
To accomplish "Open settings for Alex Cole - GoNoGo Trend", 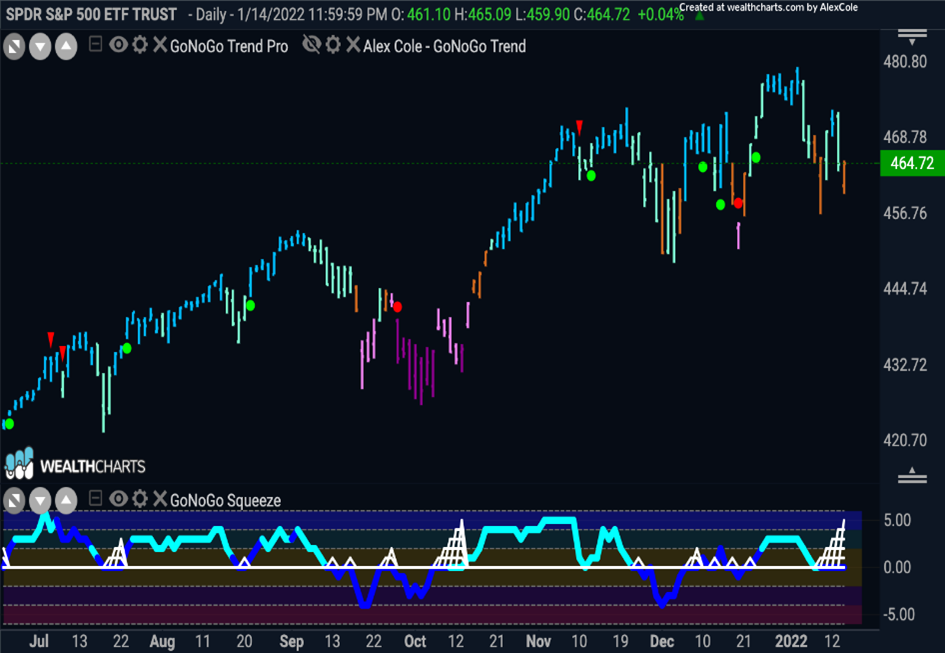I will [x=333, y=44].
